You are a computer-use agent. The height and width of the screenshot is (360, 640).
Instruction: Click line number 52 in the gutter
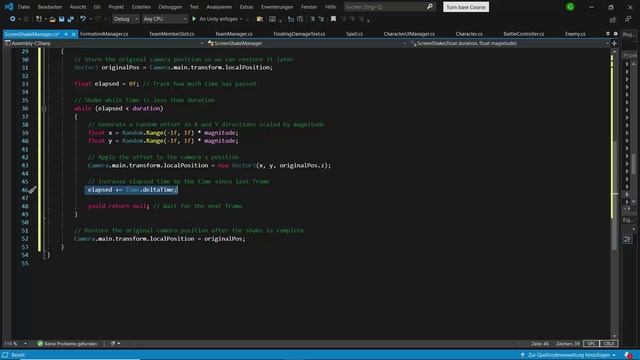click(x=25, y=239)
